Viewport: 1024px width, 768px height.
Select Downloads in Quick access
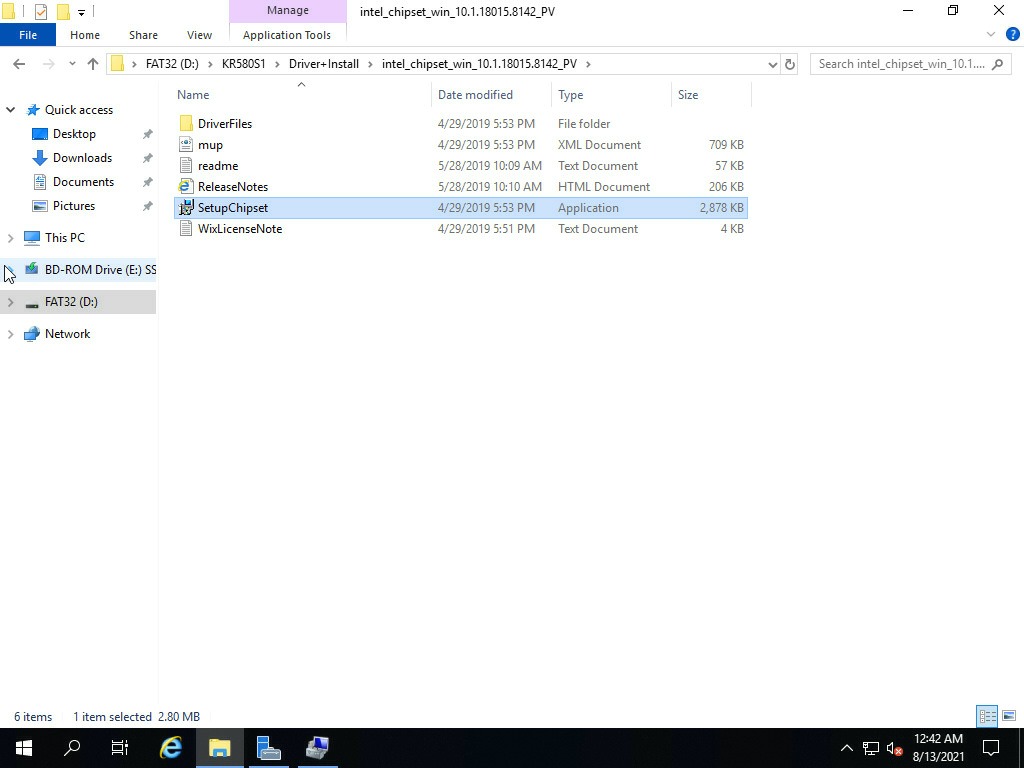click(x=82, y=158)
